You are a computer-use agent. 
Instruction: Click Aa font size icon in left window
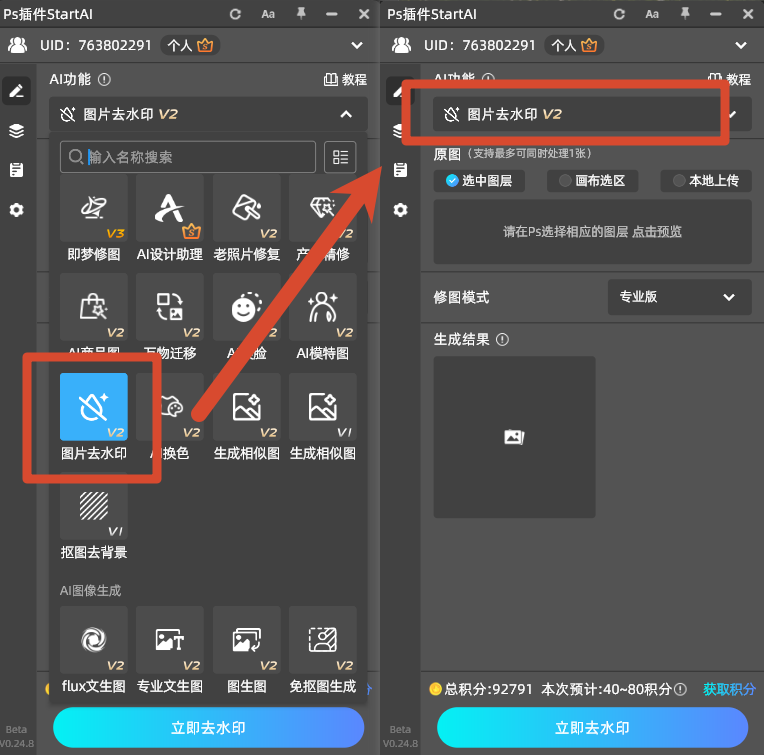(x=268, y=14)
